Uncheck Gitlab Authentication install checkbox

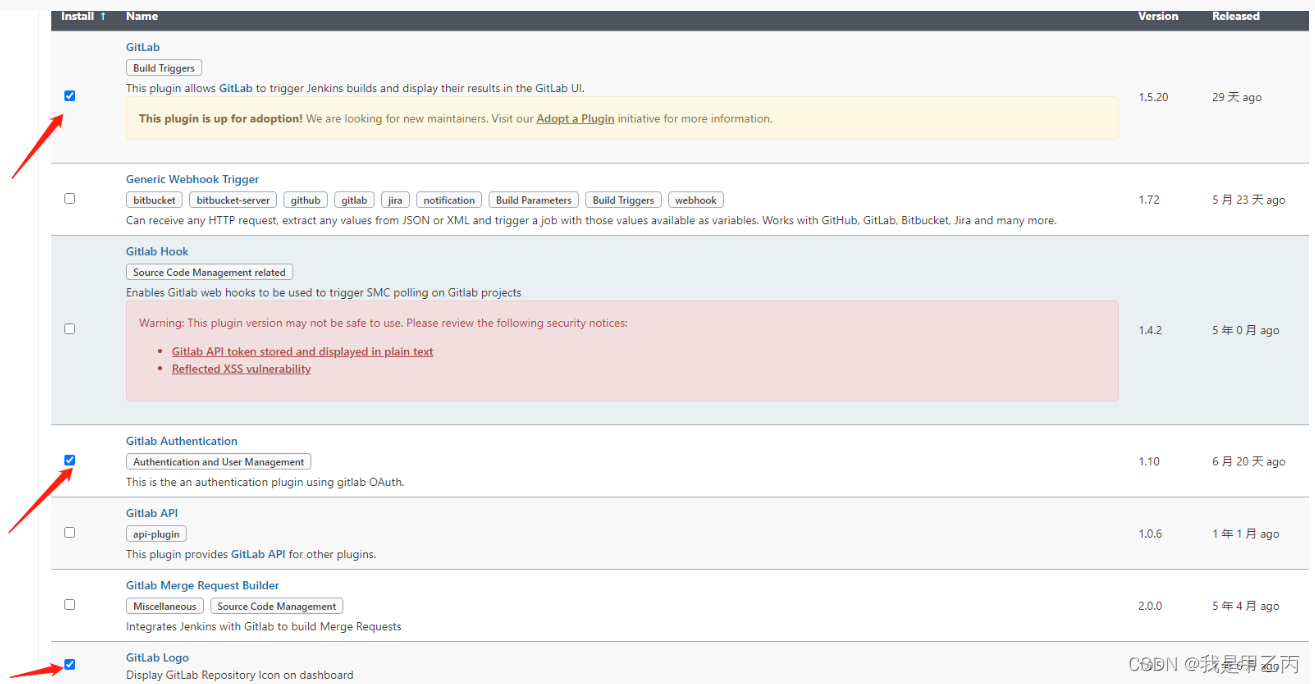[70, 460]
